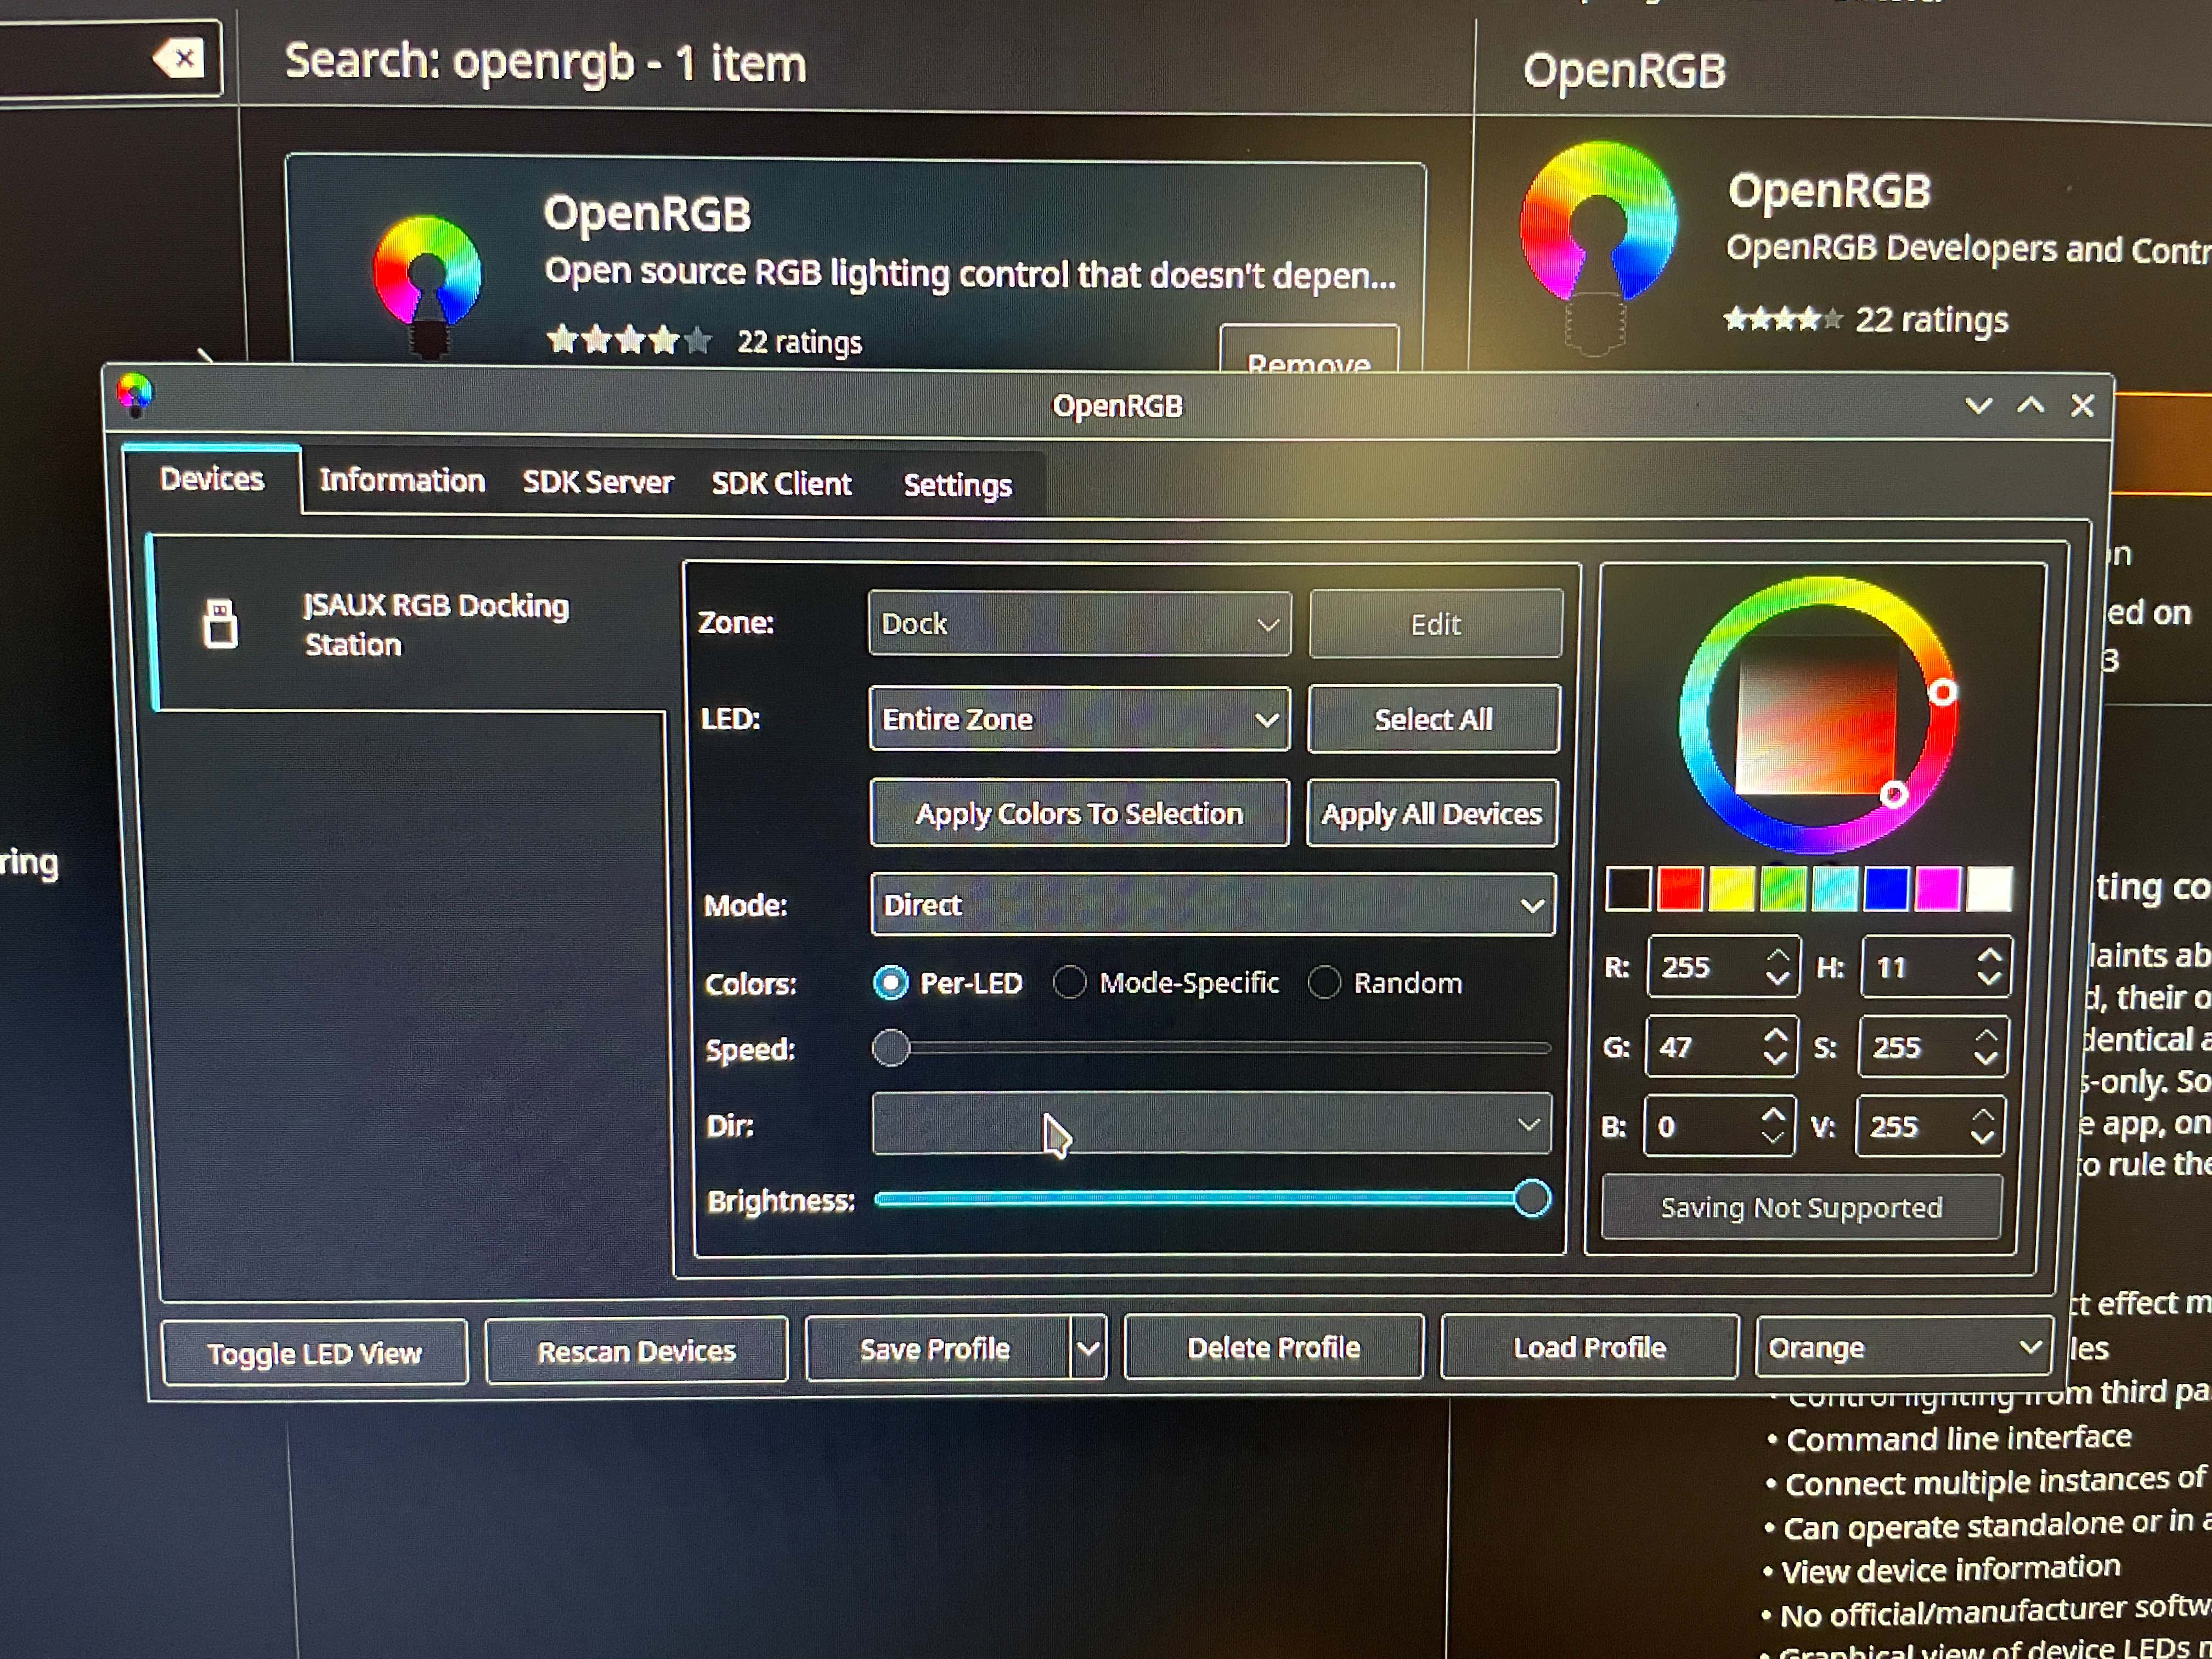Click Select All for LEDs
Screen dimensions: 2212x1659
(x=1434, y=719)
